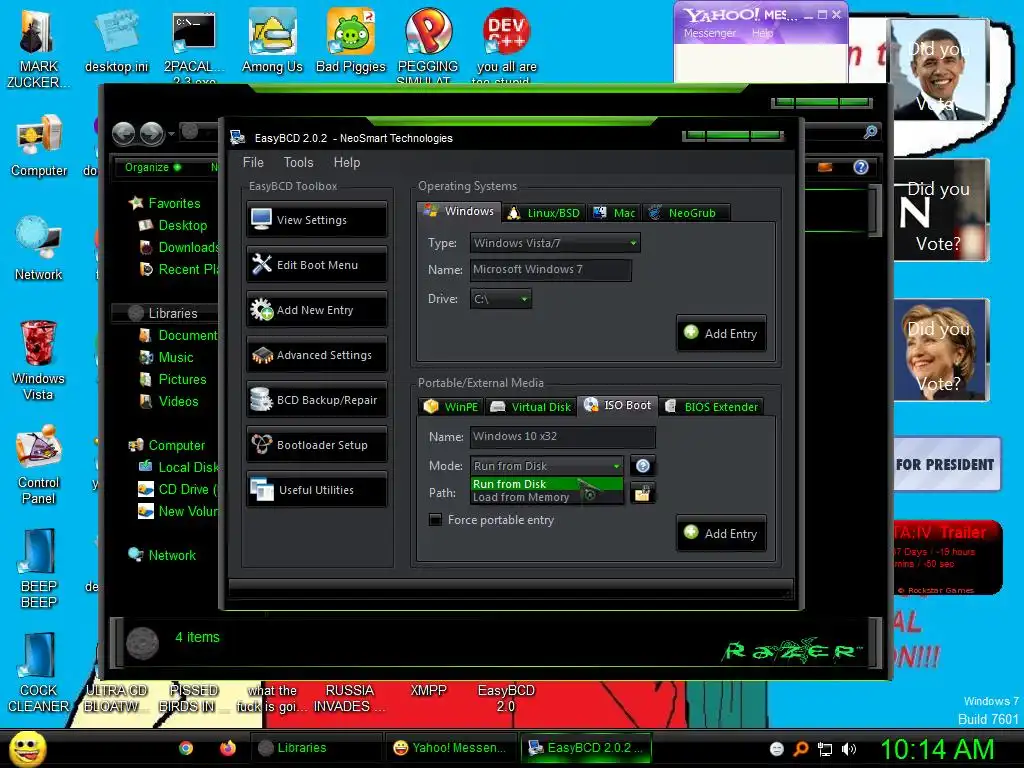Open the Advanced Settings section
This screenshot has width=1024, height=768.
click(x=317, y=355)
